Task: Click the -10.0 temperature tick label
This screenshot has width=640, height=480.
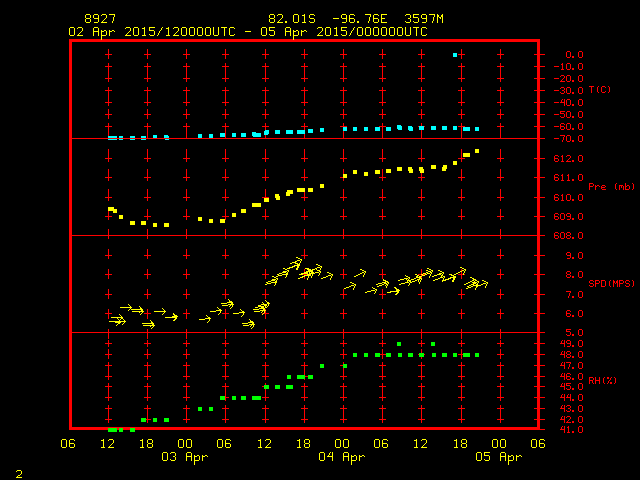Action: (569, 67)
